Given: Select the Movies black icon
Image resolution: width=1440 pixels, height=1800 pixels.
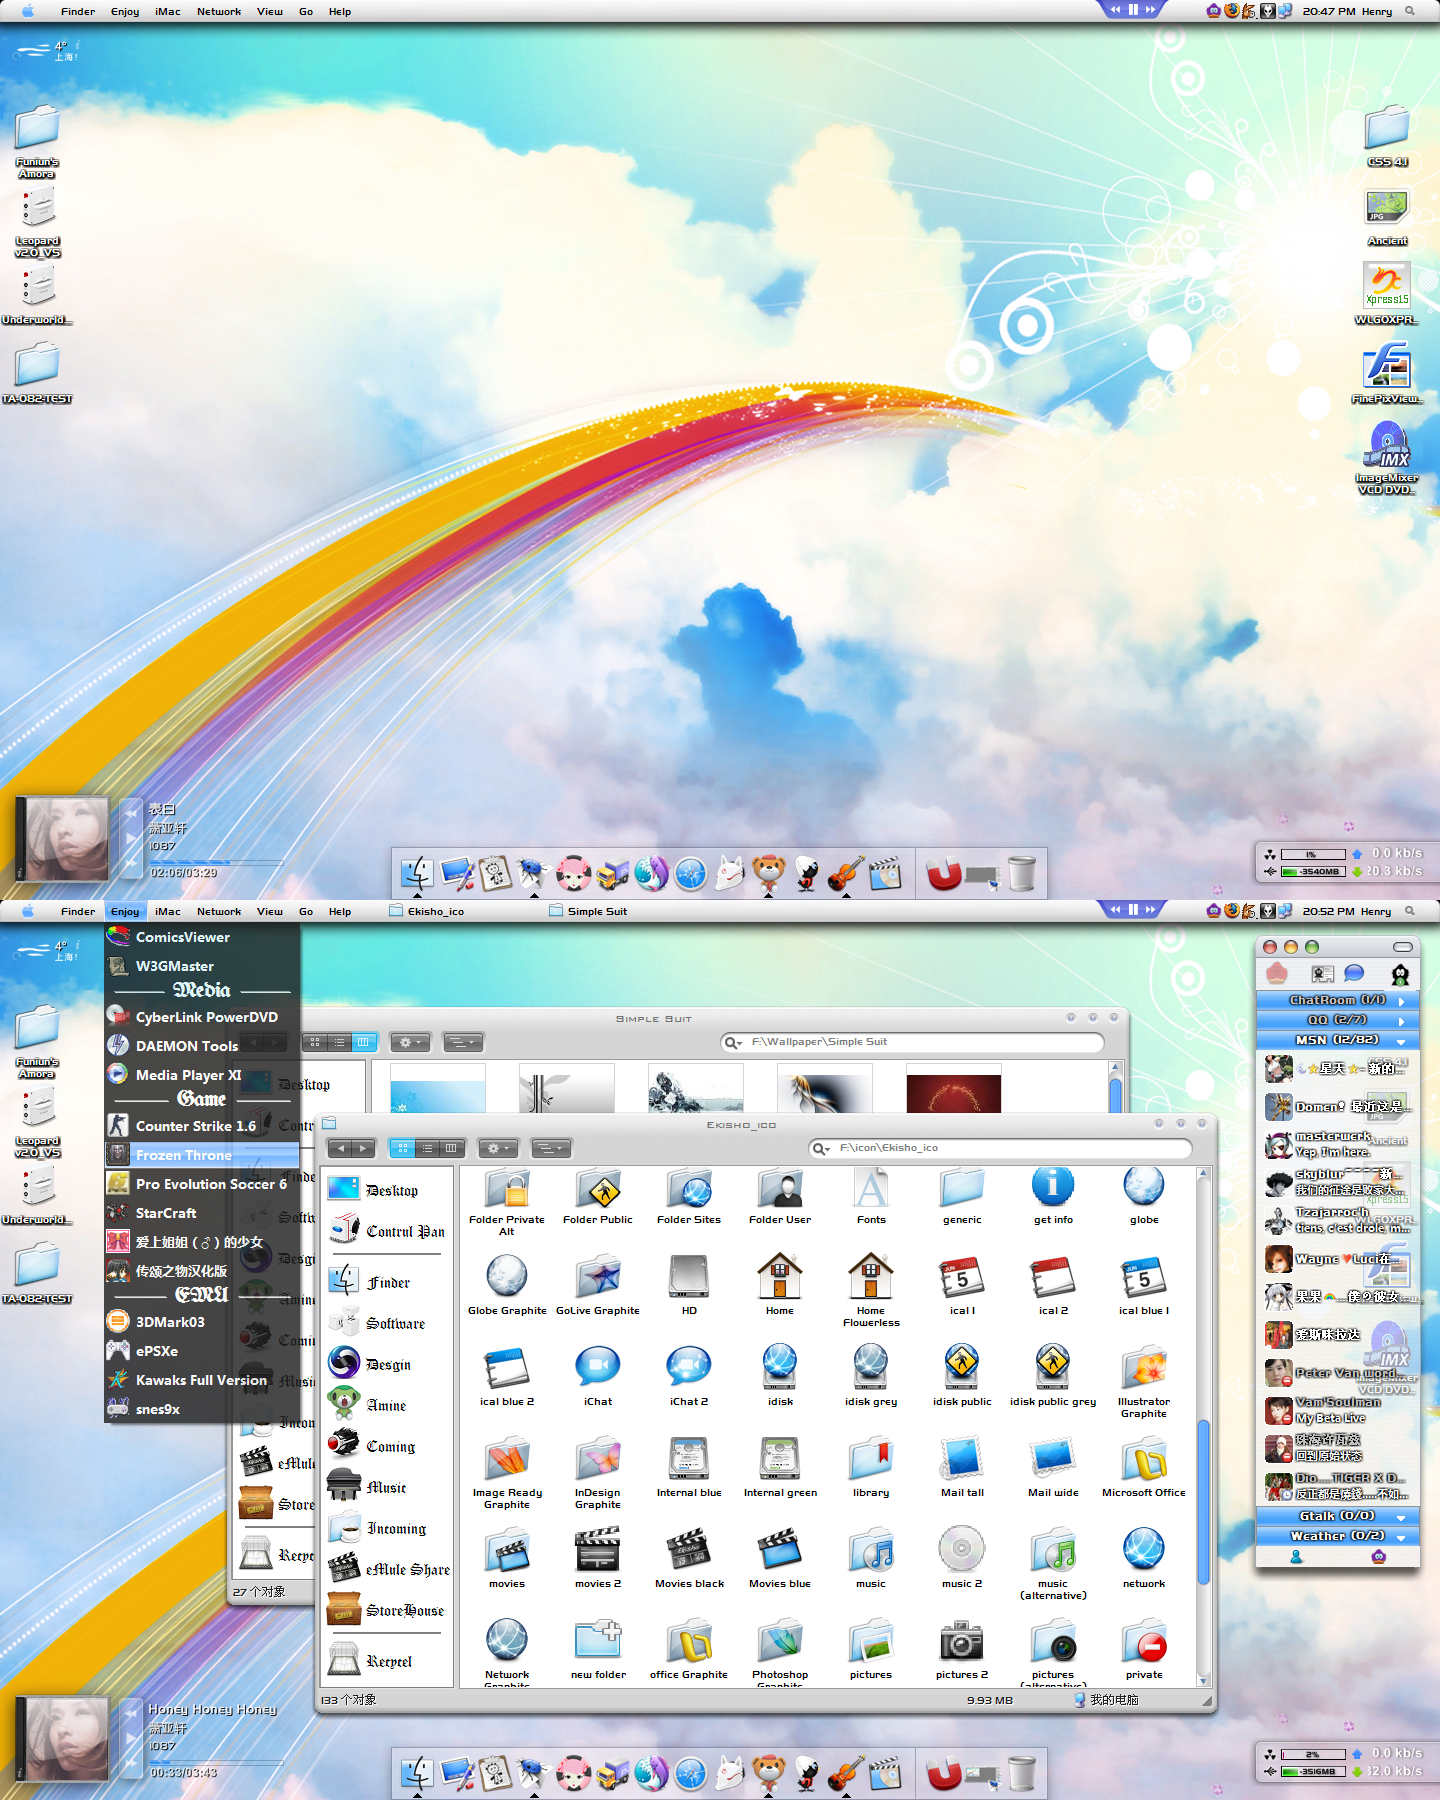Looking at the screenshot, I should (689, 1551).
